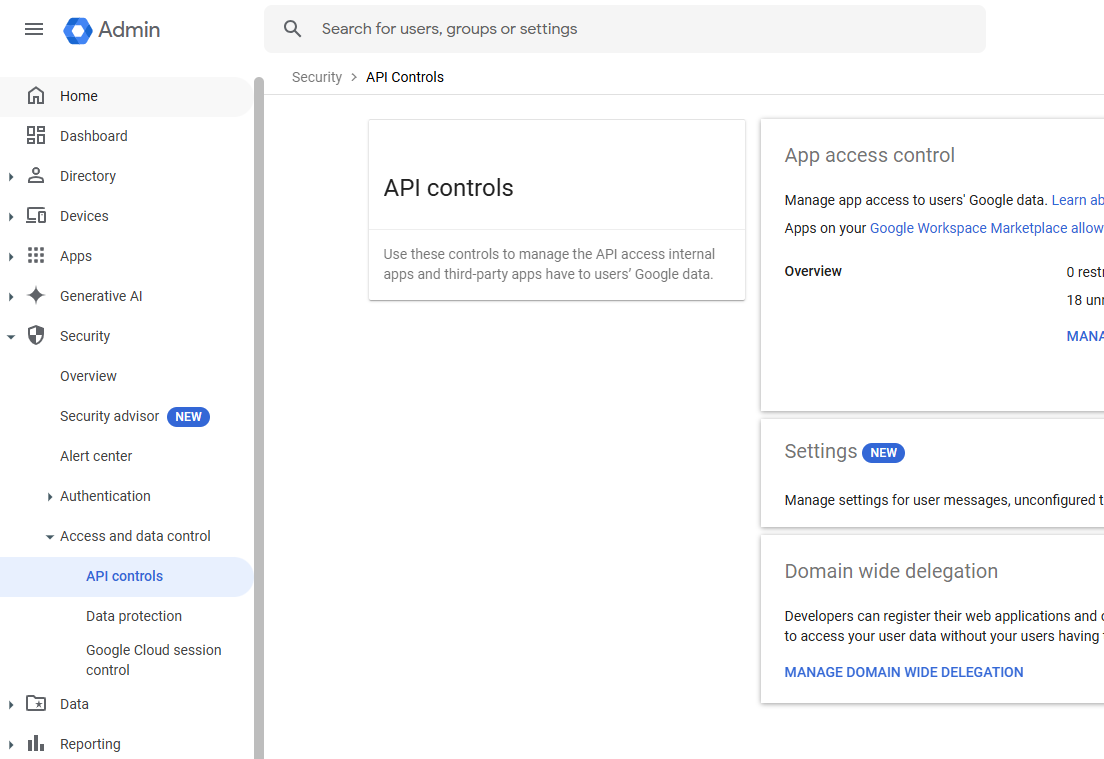The height and width of the screenshot is (759, 1104).
Task: Open Google Workspace Marketplace allowlist link
Action: point(986,228)
